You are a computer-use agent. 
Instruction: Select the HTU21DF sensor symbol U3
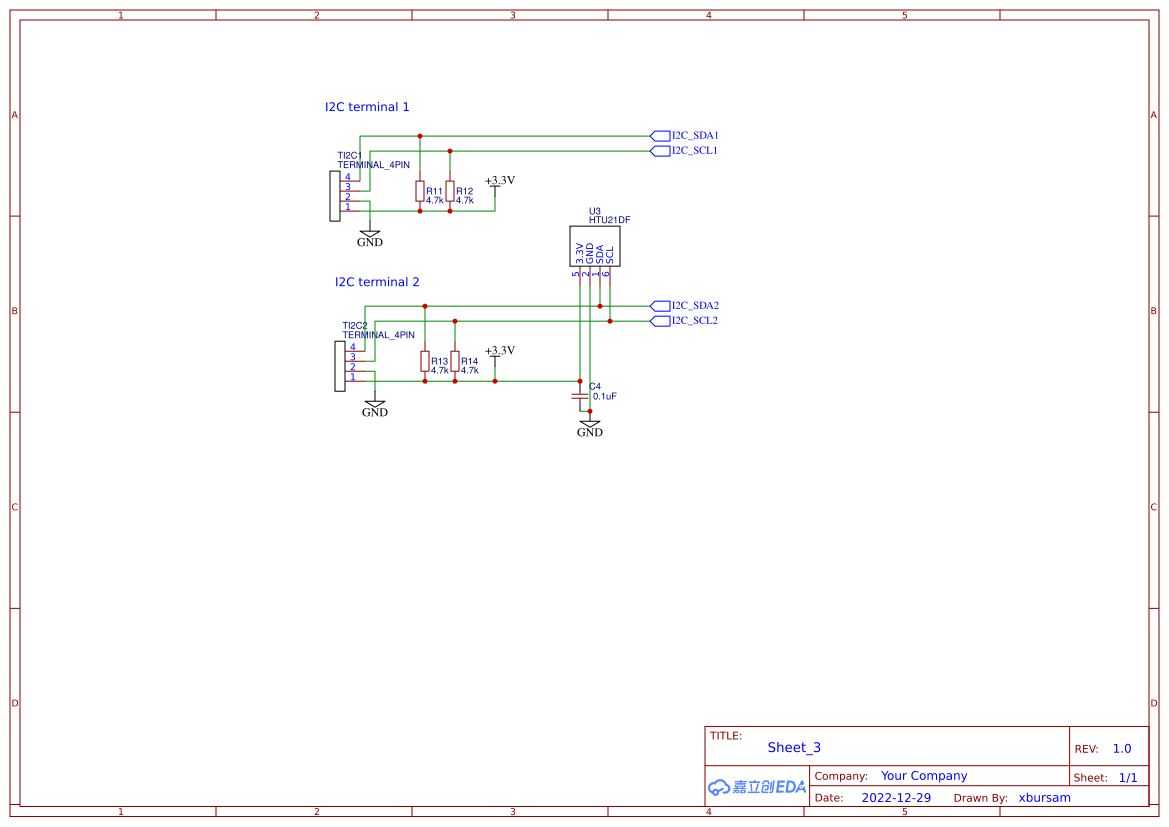click(596, 246)
